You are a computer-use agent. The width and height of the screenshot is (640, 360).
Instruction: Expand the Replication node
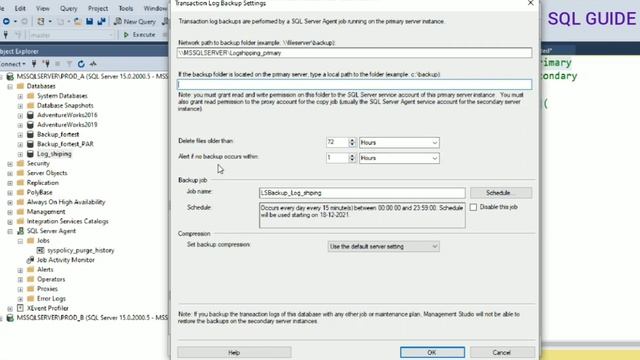click(x=10, y=183)
